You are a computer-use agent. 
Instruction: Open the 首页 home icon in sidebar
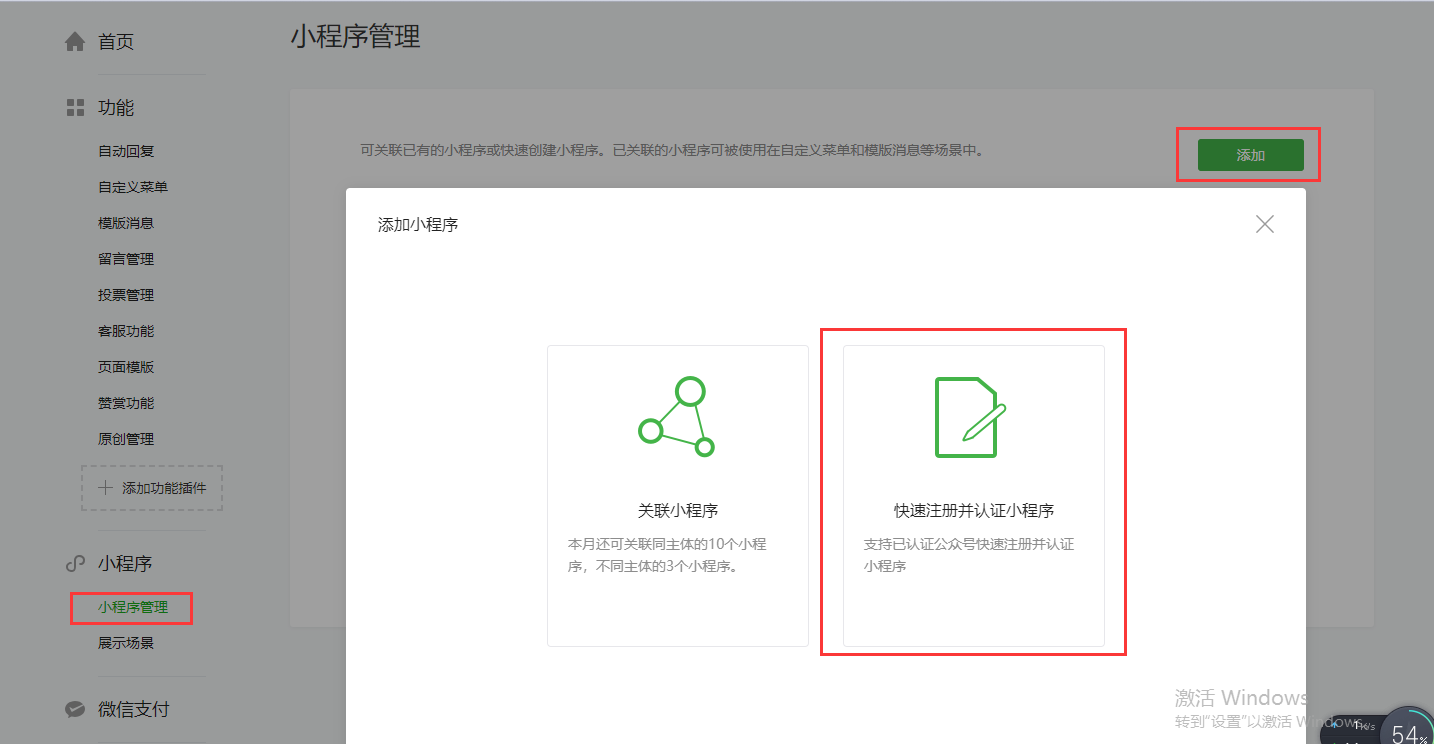[x=75, y=42]
